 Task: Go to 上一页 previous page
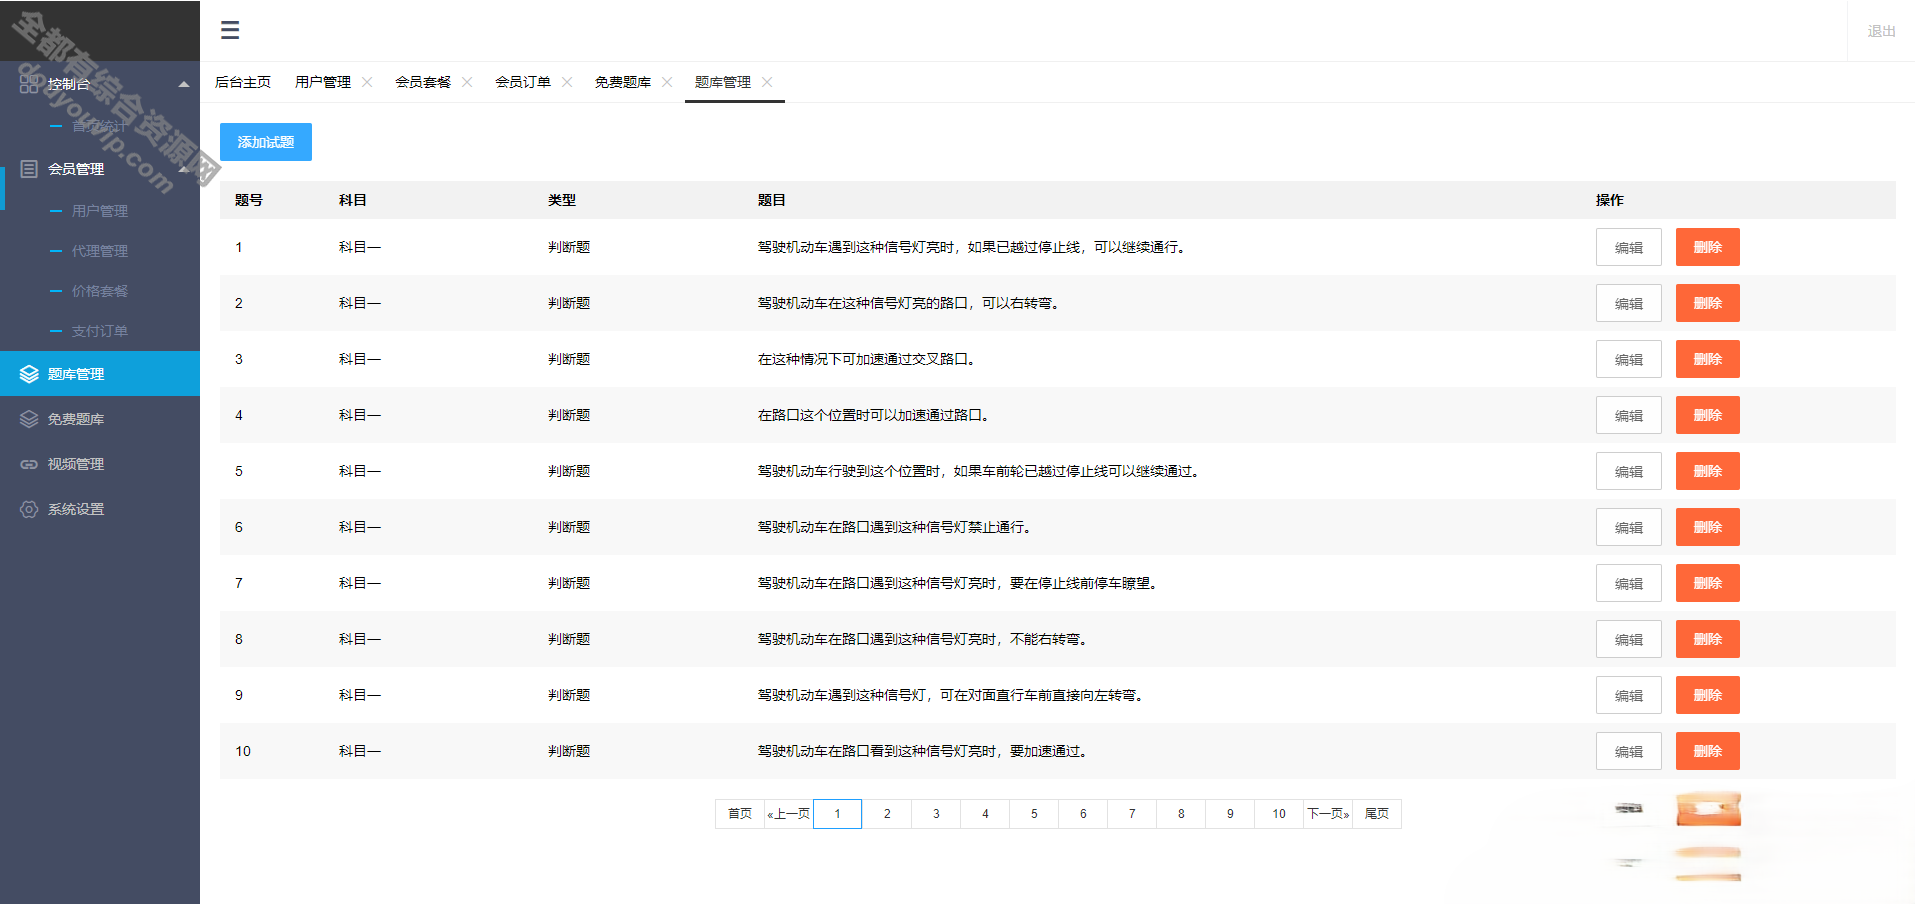(x=789, y=814)
